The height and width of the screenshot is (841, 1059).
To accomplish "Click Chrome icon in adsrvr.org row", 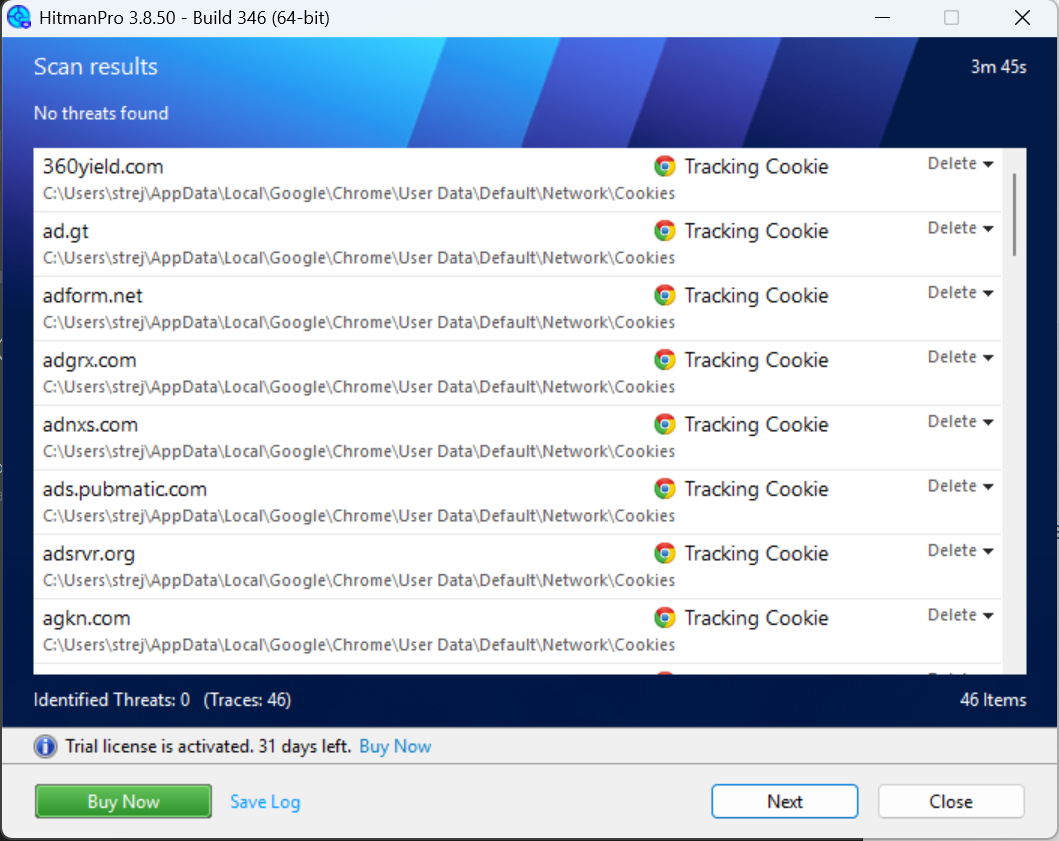I will (665, 553).
